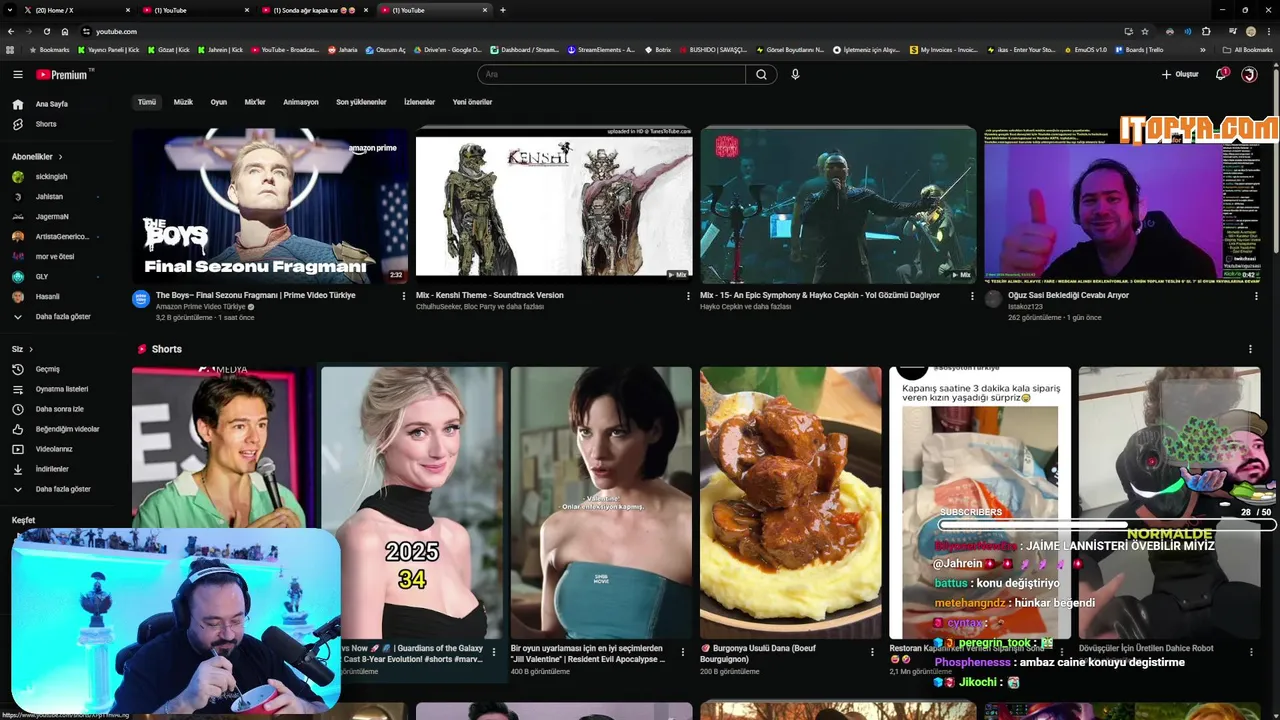1280x720 pixels.
Task: Open the Hasanli channel
Action: 47,297
